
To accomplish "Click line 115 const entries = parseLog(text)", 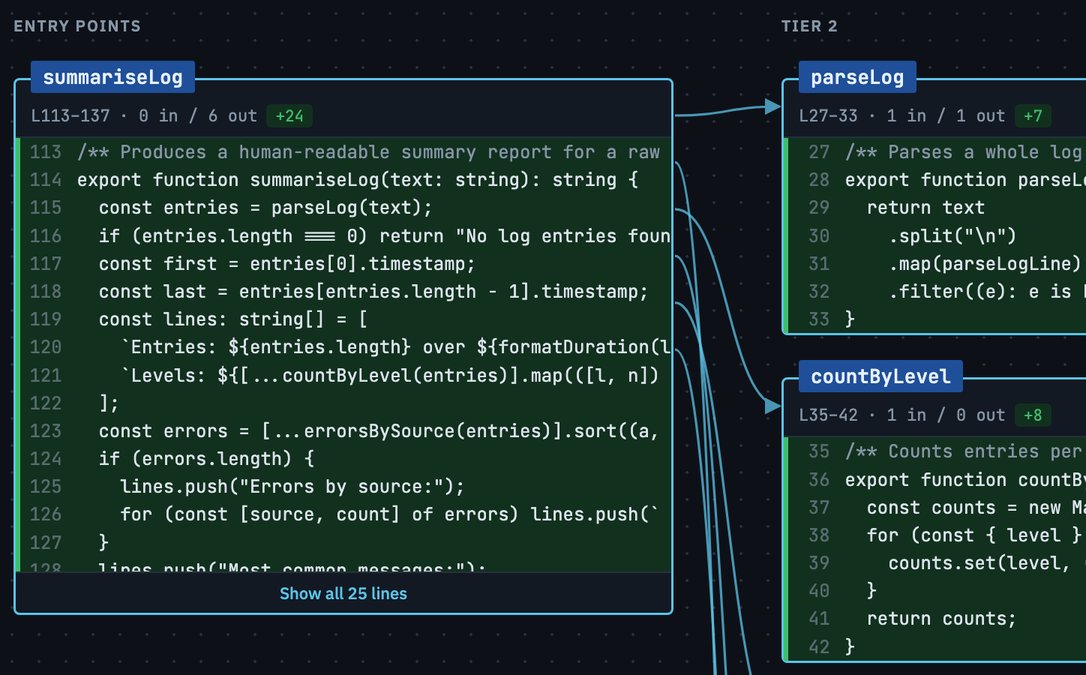I will coord(346,208).
